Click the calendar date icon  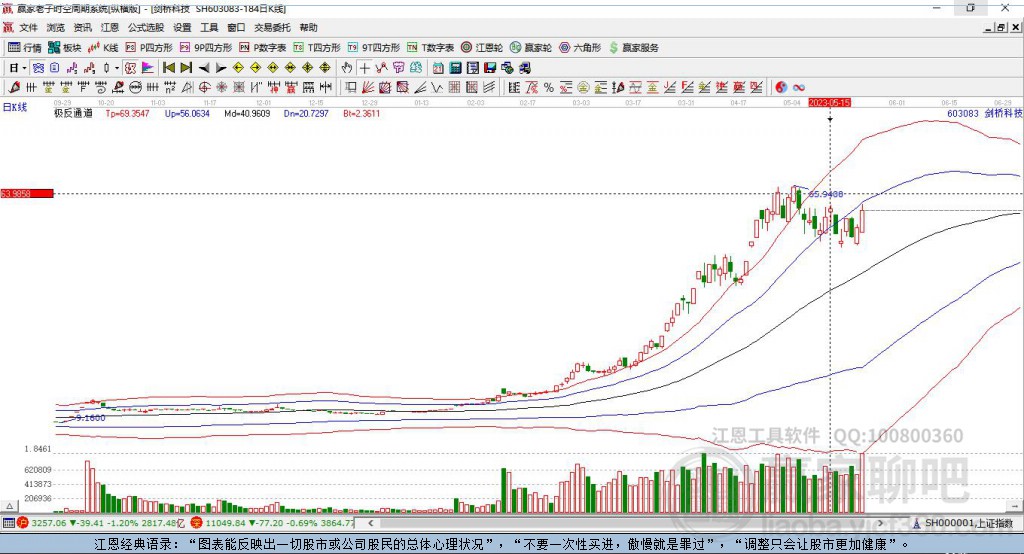coord(438,68)
